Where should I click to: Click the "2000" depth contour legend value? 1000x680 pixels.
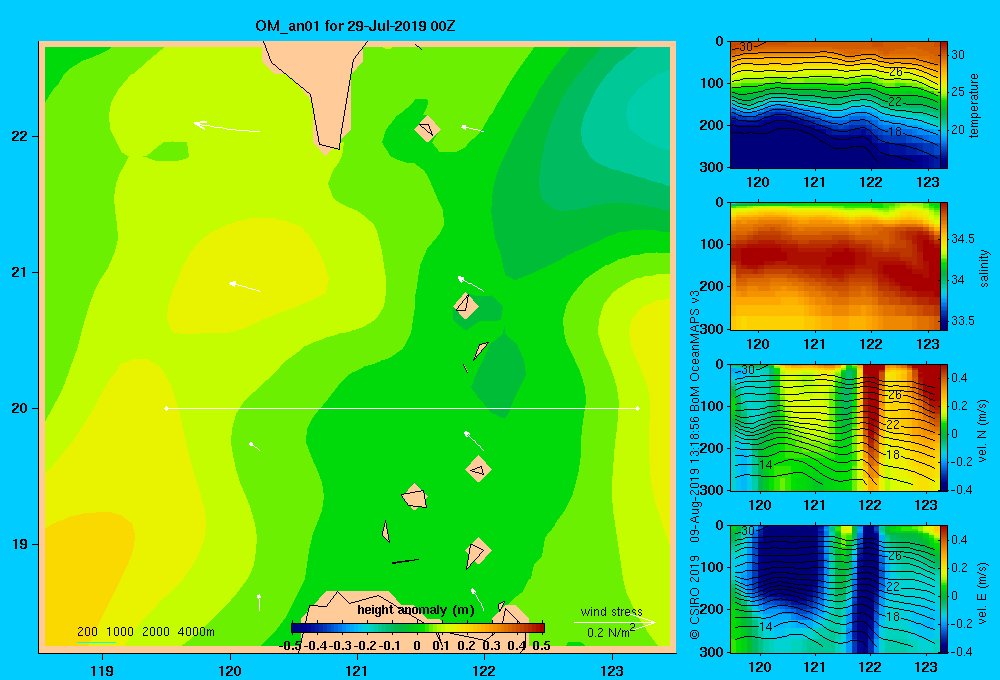coord(156,632)
